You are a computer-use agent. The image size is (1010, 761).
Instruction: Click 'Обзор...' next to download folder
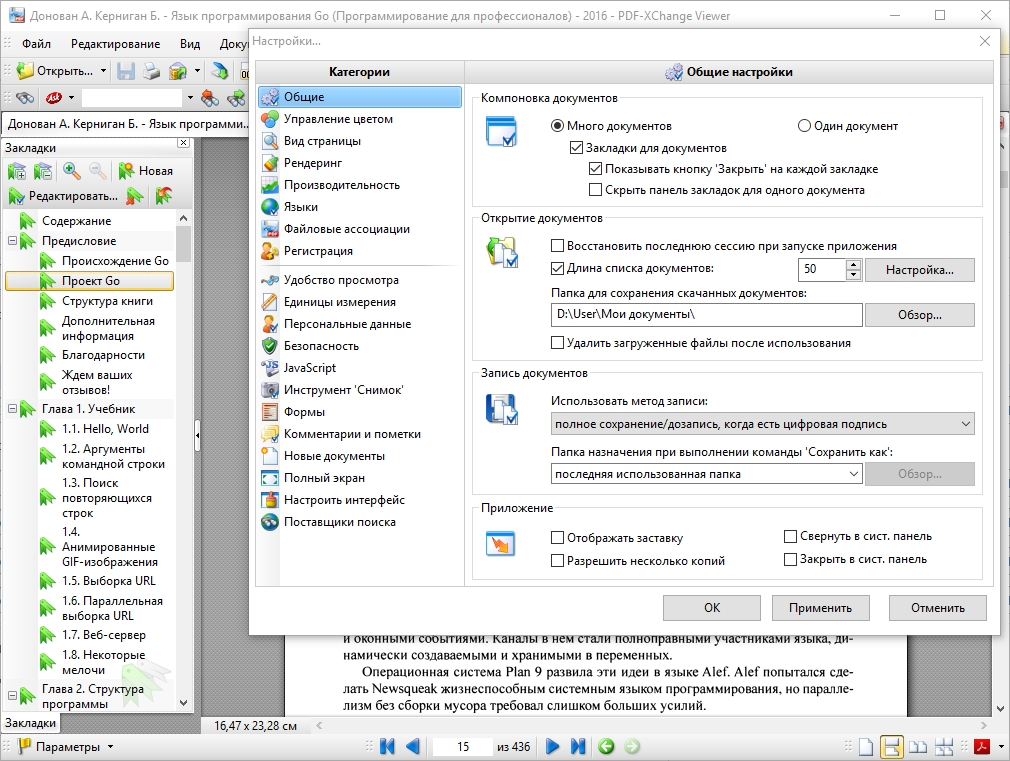[919, 315]
